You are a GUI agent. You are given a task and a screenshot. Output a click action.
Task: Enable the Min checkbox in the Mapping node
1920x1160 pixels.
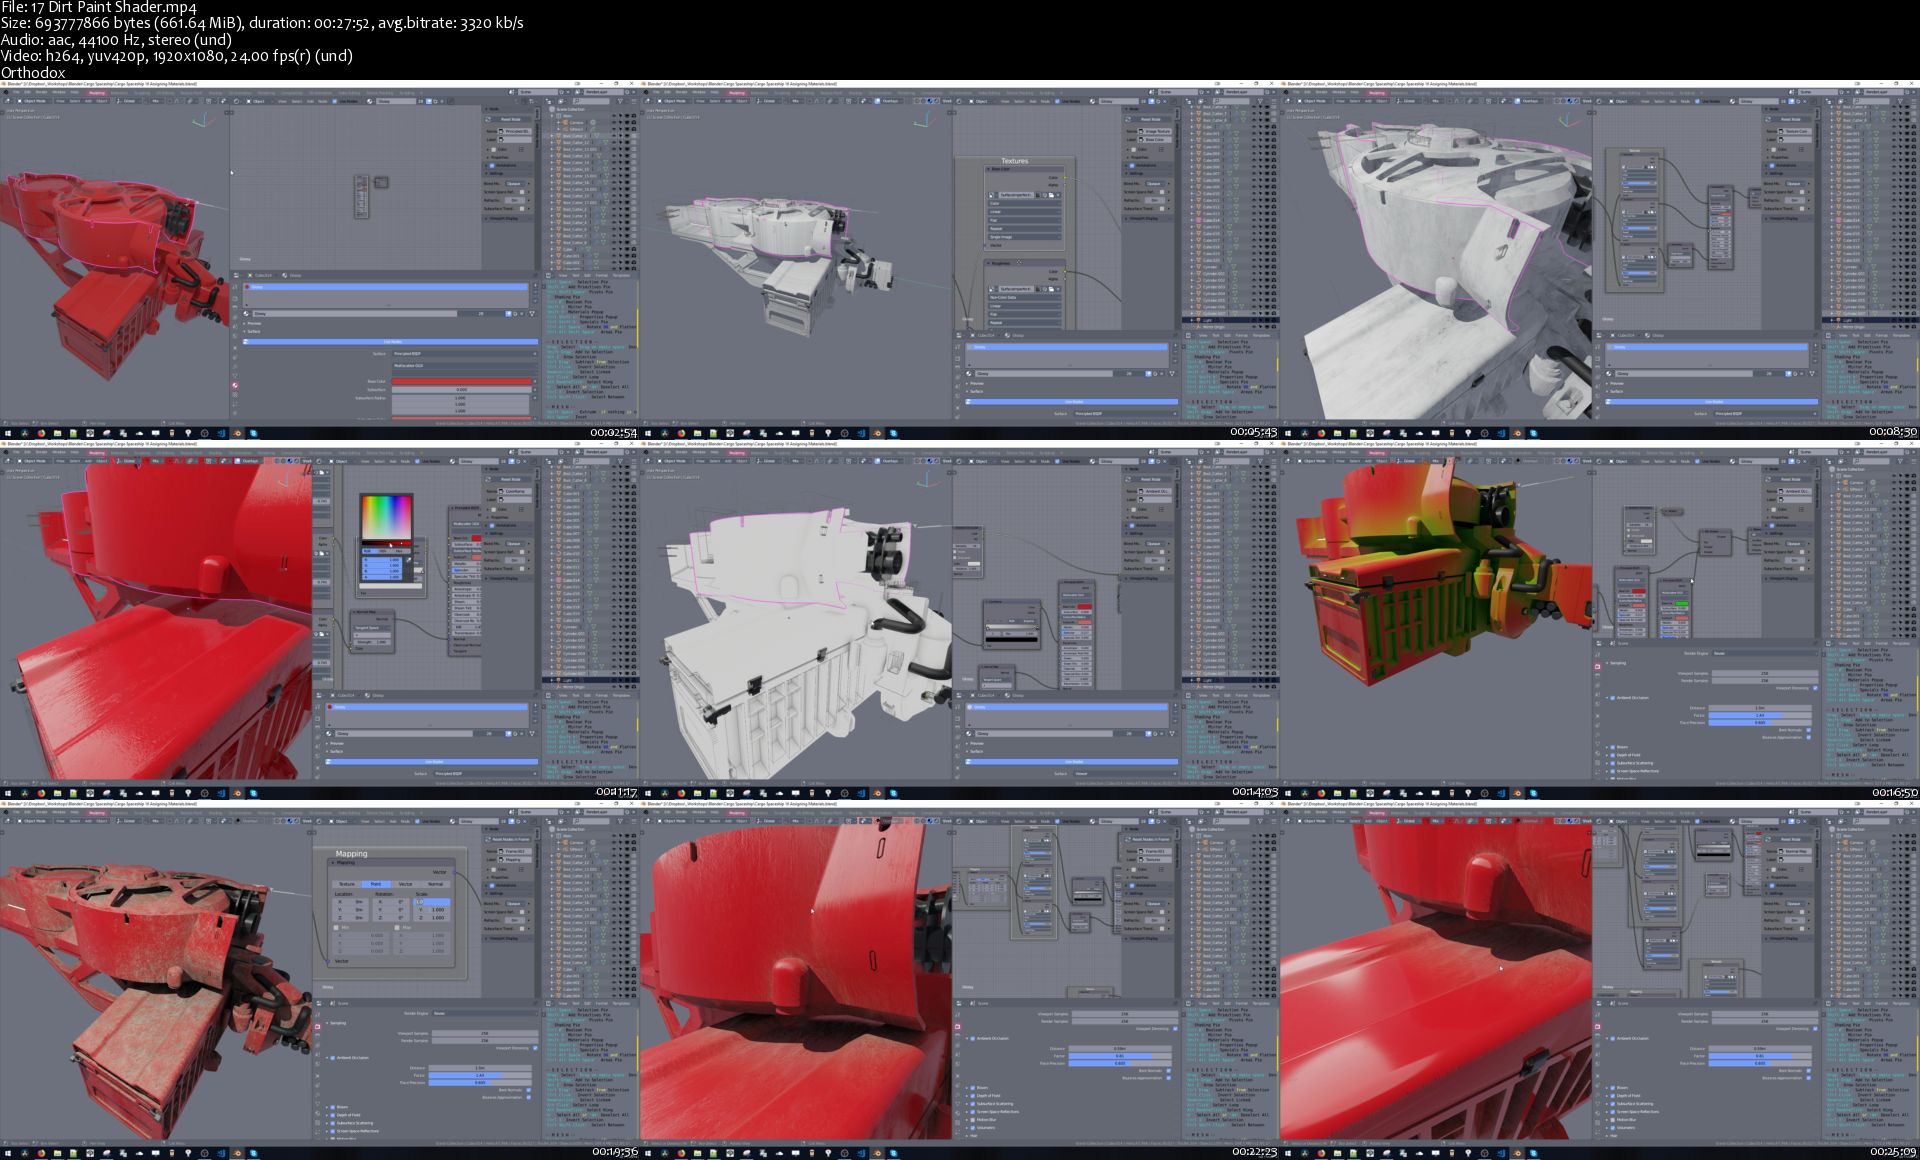click(x=336, y=927)
